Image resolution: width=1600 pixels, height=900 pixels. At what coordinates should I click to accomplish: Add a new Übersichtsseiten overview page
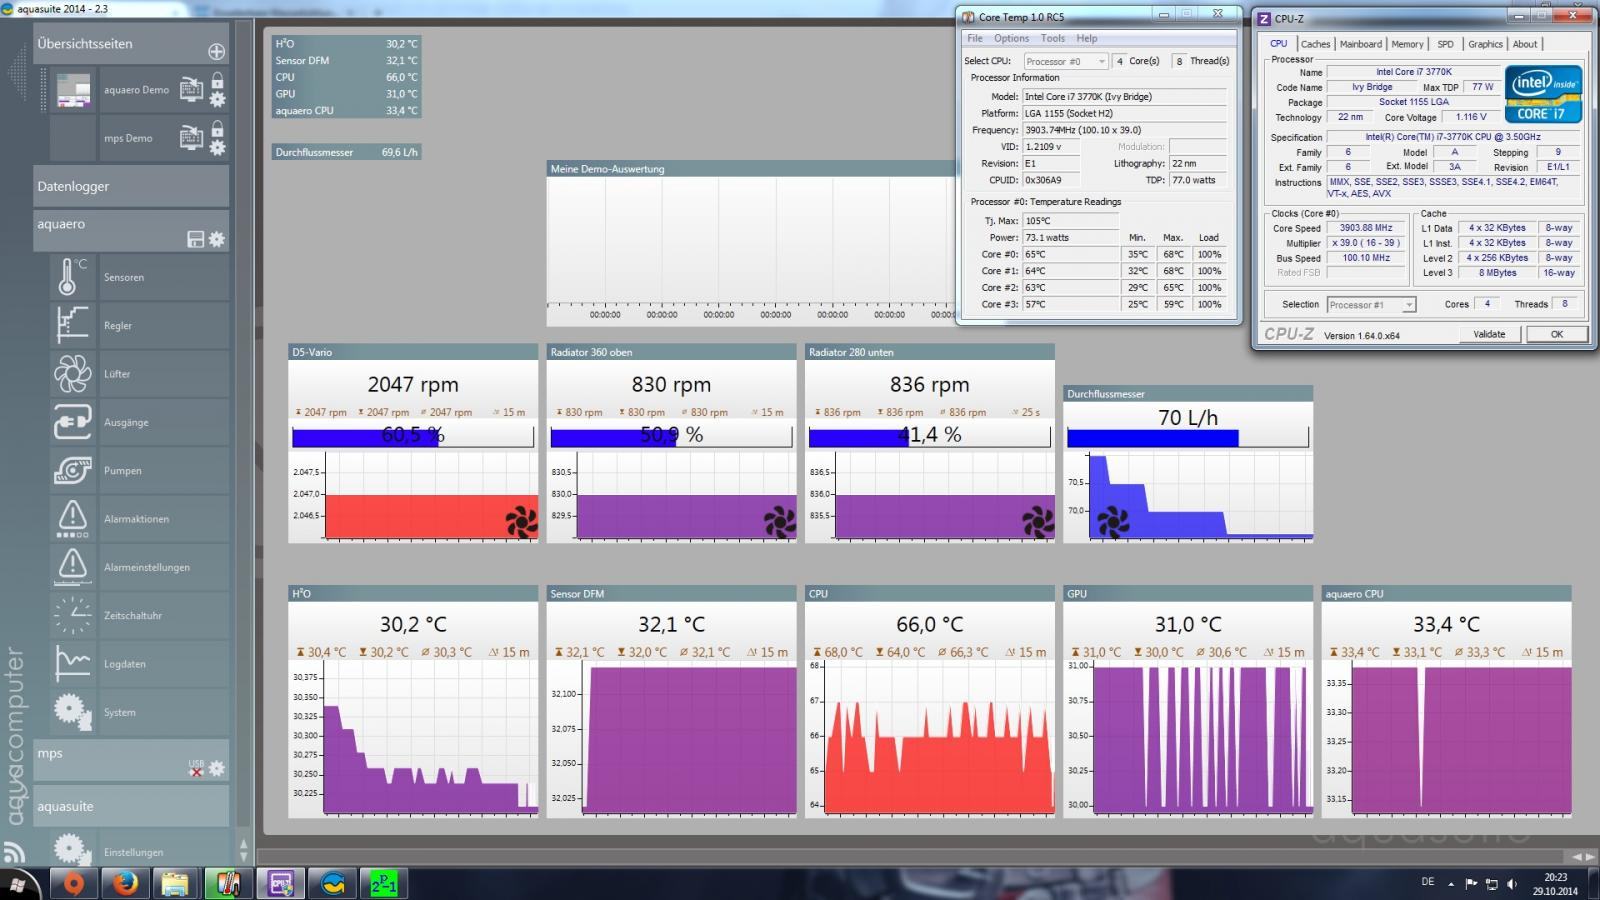[216, 51]
